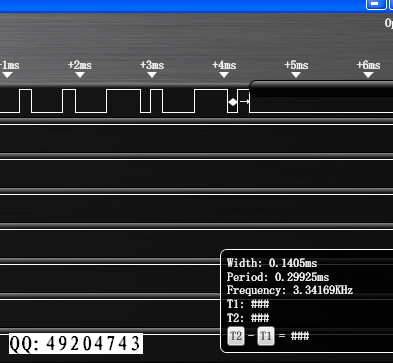Select the +2ms time ruler triangle
This screenshot has width=393, height=363.
pos(80,75)
